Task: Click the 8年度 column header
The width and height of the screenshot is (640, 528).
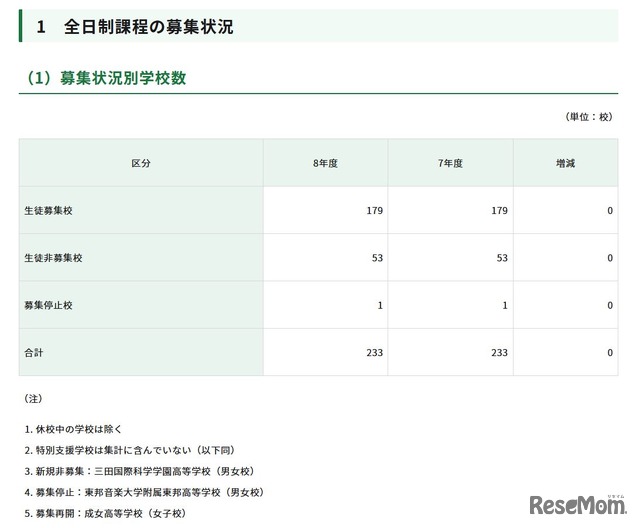Action: pyautogui.click(x=325, y=163)
